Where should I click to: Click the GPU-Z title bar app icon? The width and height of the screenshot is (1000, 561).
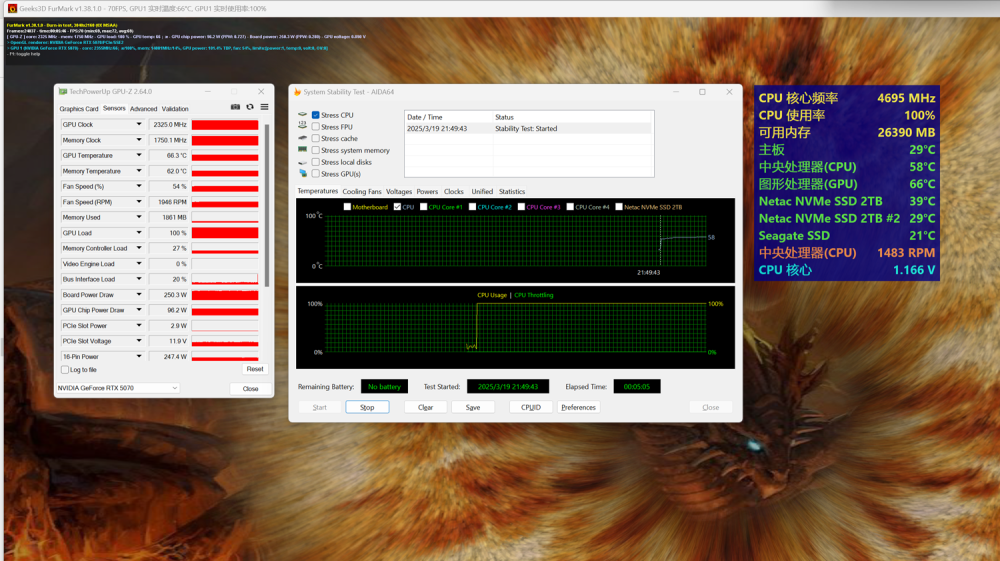tap(62, 92)
